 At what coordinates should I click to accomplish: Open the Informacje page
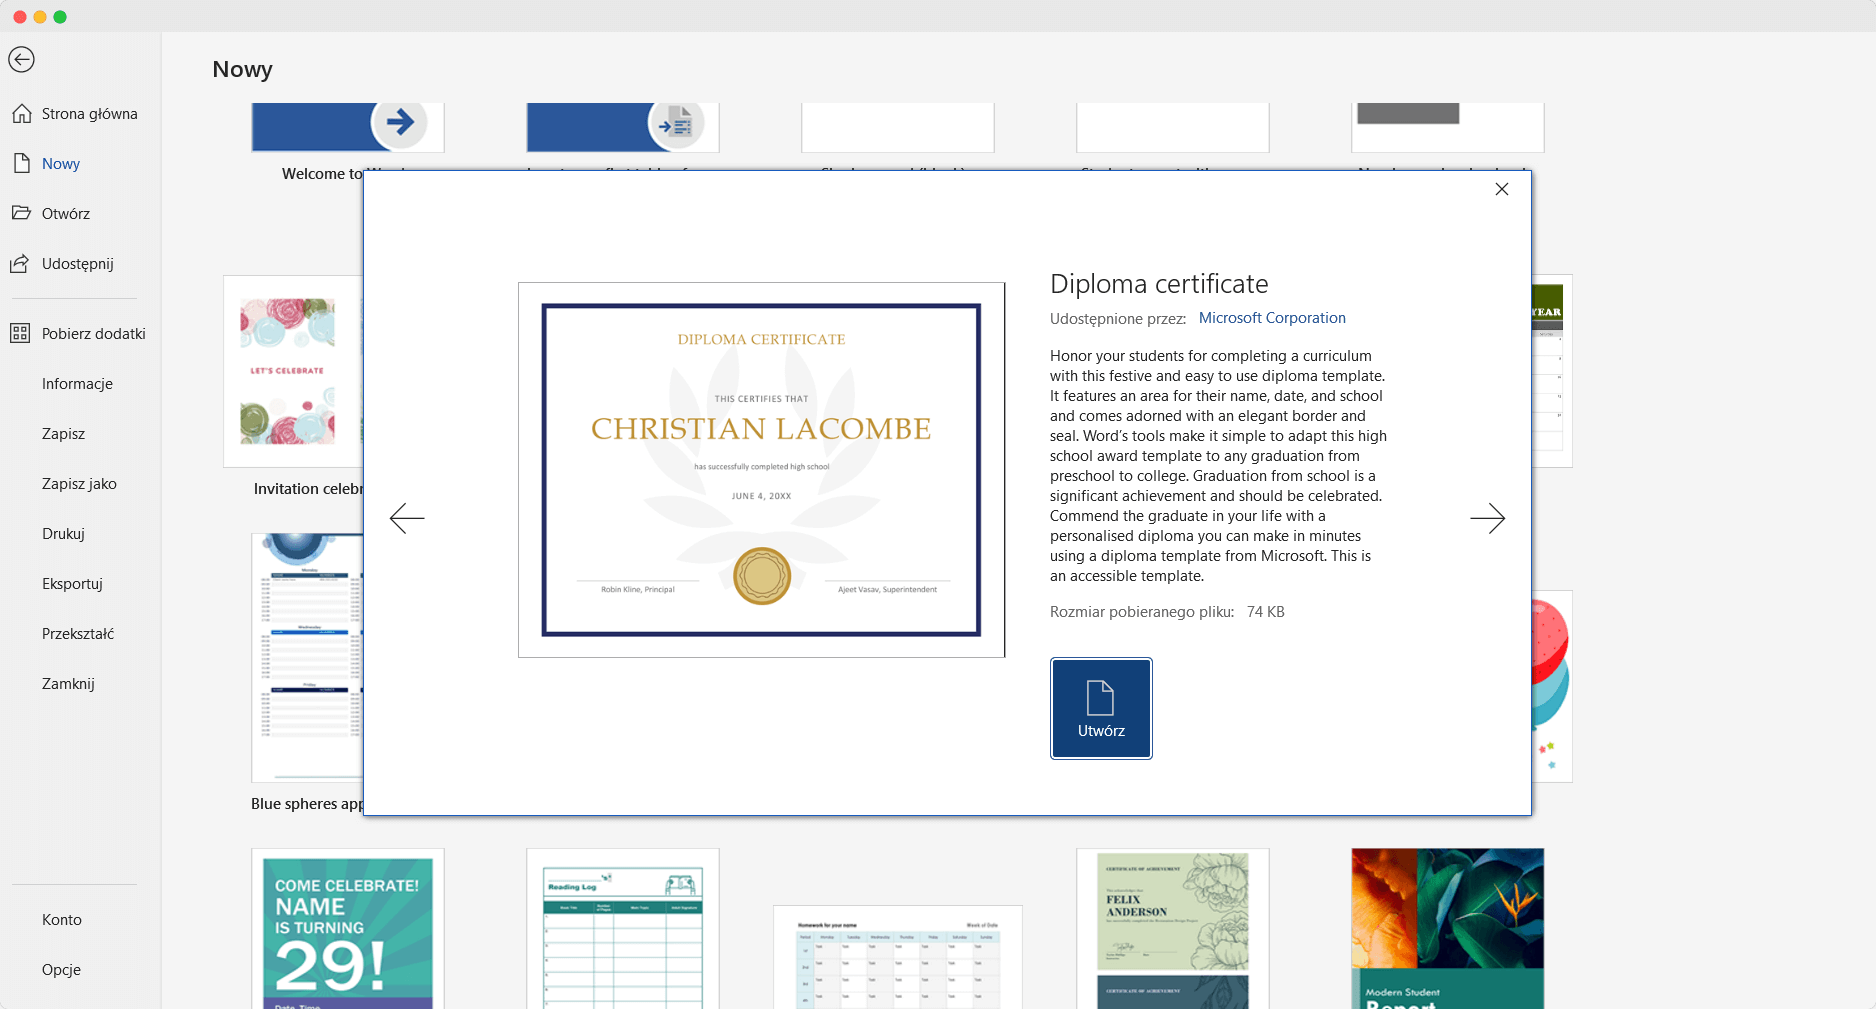point(77,384)
